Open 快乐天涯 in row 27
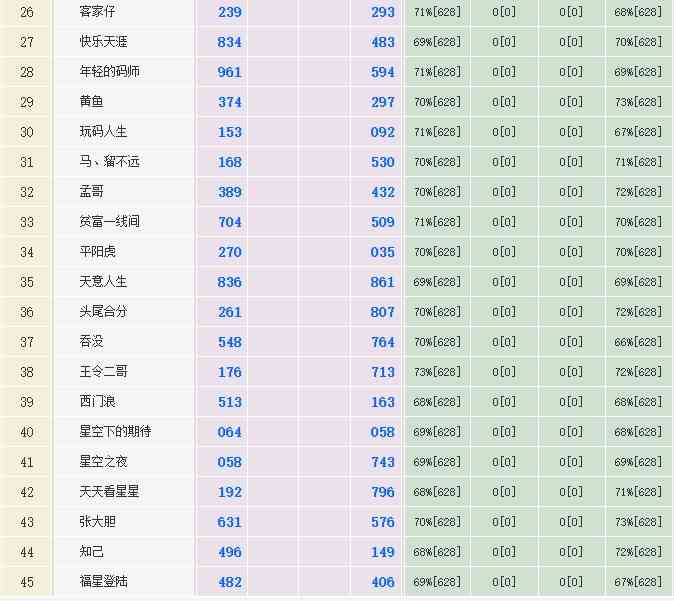 coord(104,42)
